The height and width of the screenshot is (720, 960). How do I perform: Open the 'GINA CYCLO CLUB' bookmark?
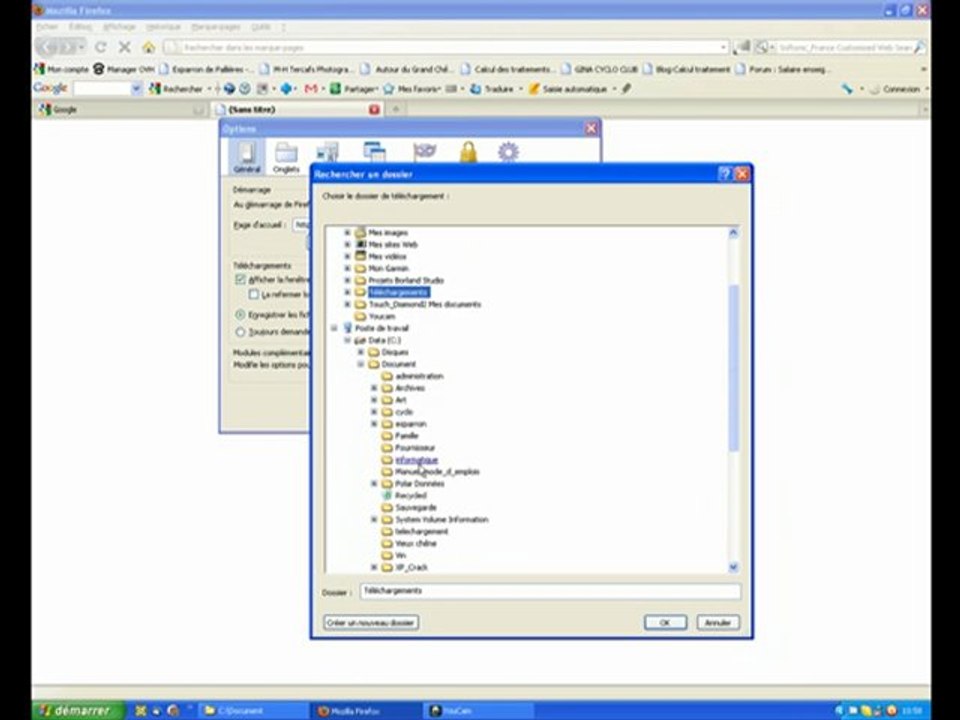click(600, 69)
